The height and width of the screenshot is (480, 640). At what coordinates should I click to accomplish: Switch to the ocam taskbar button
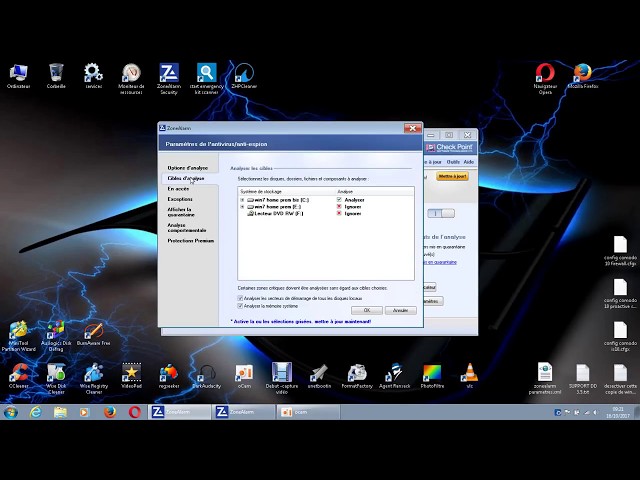(308, 412)
